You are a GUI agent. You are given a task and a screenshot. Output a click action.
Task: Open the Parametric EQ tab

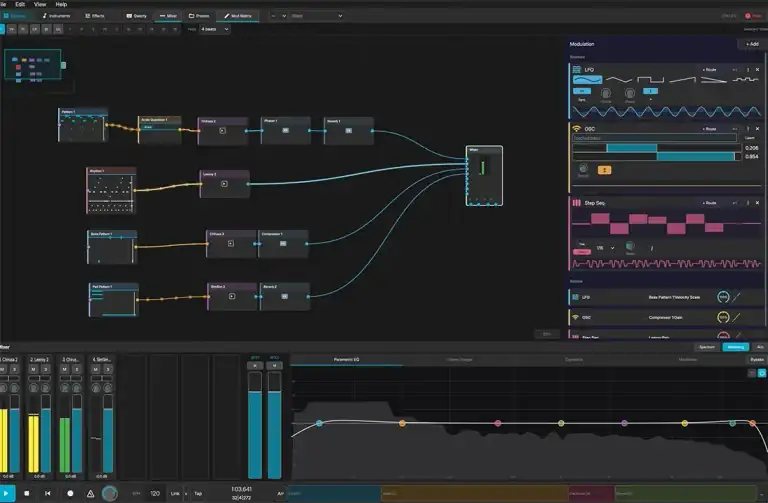(x=346, y=359)
